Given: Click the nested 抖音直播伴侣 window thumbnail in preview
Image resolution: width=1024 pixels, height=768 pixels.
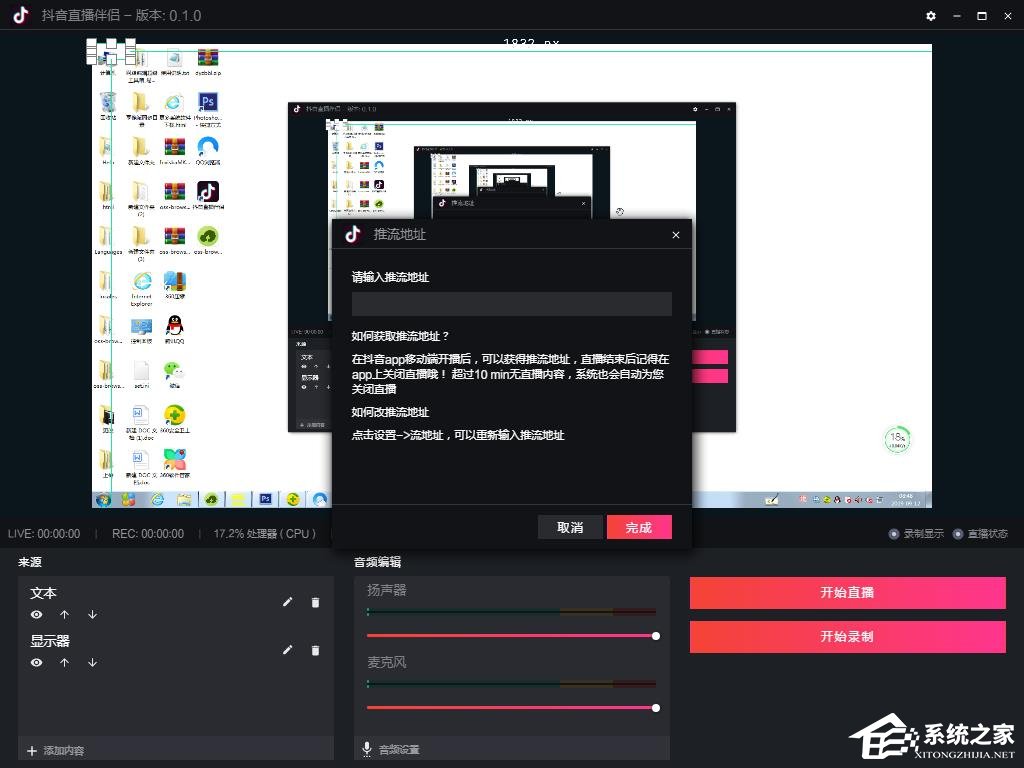Looking at the screenshot, I should [512, 266].
